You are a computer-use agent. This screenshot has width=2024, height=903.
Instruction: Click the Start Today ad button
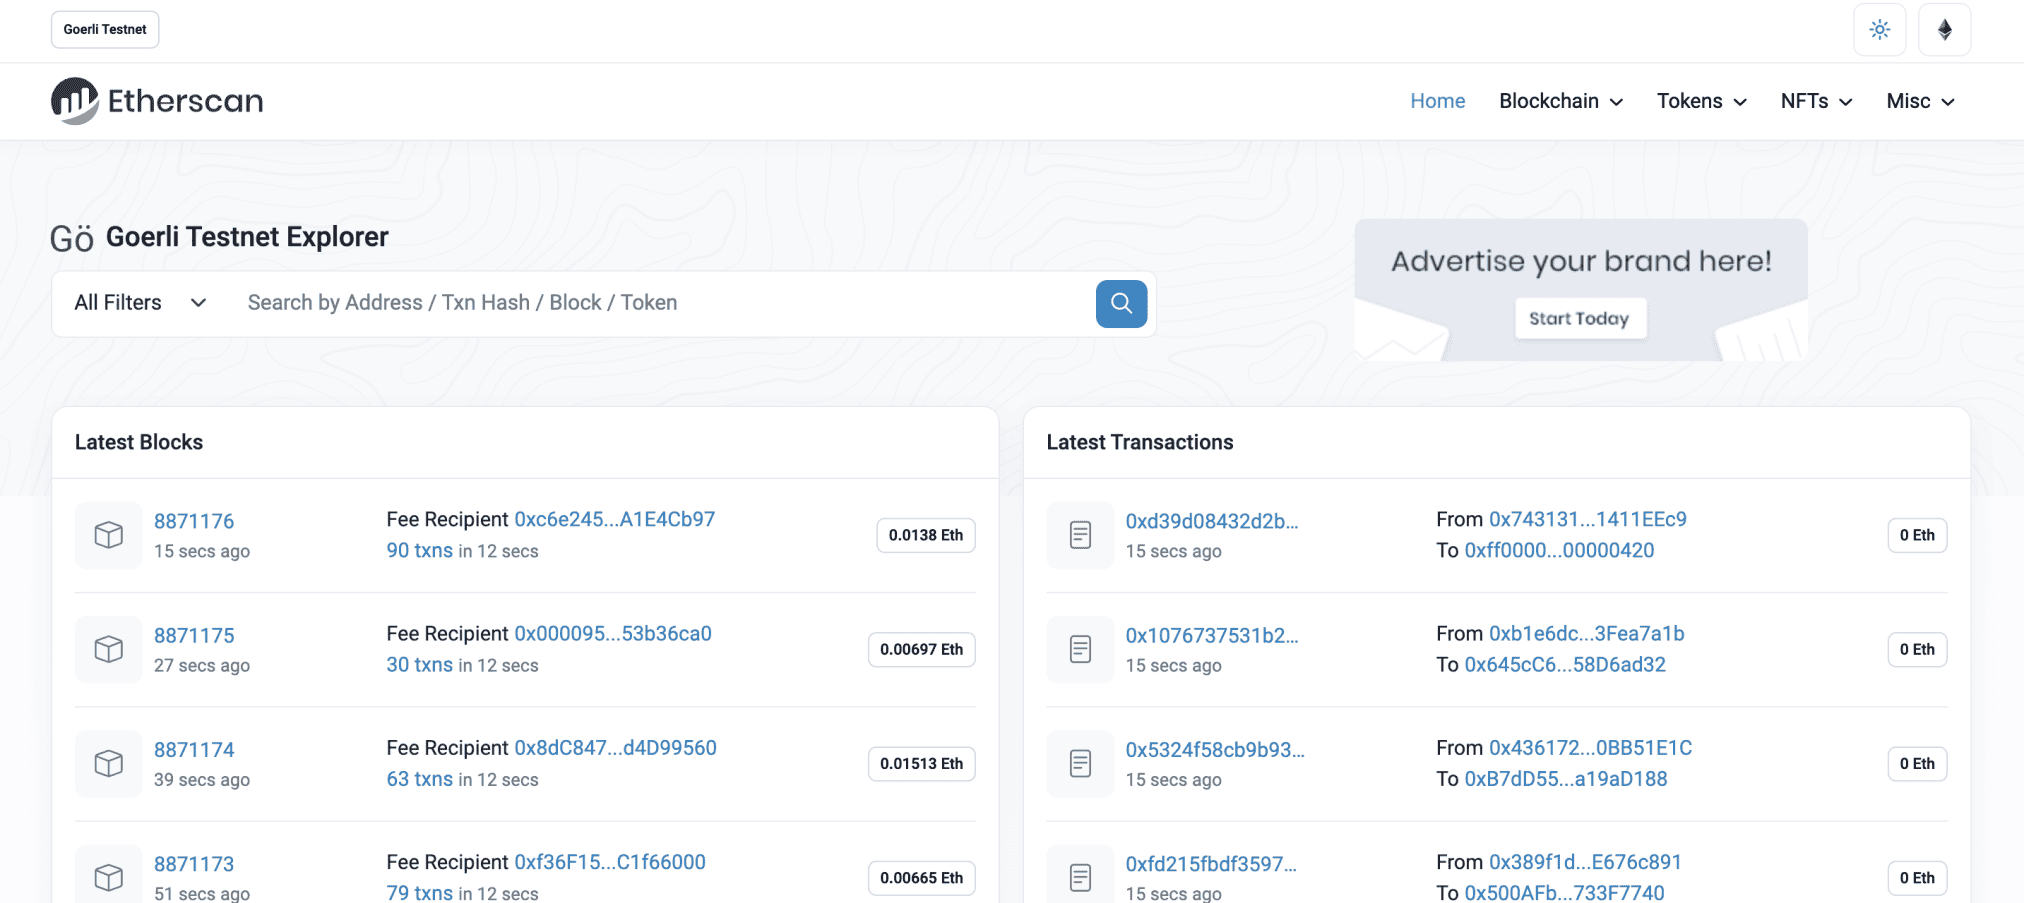[1579, 318]
